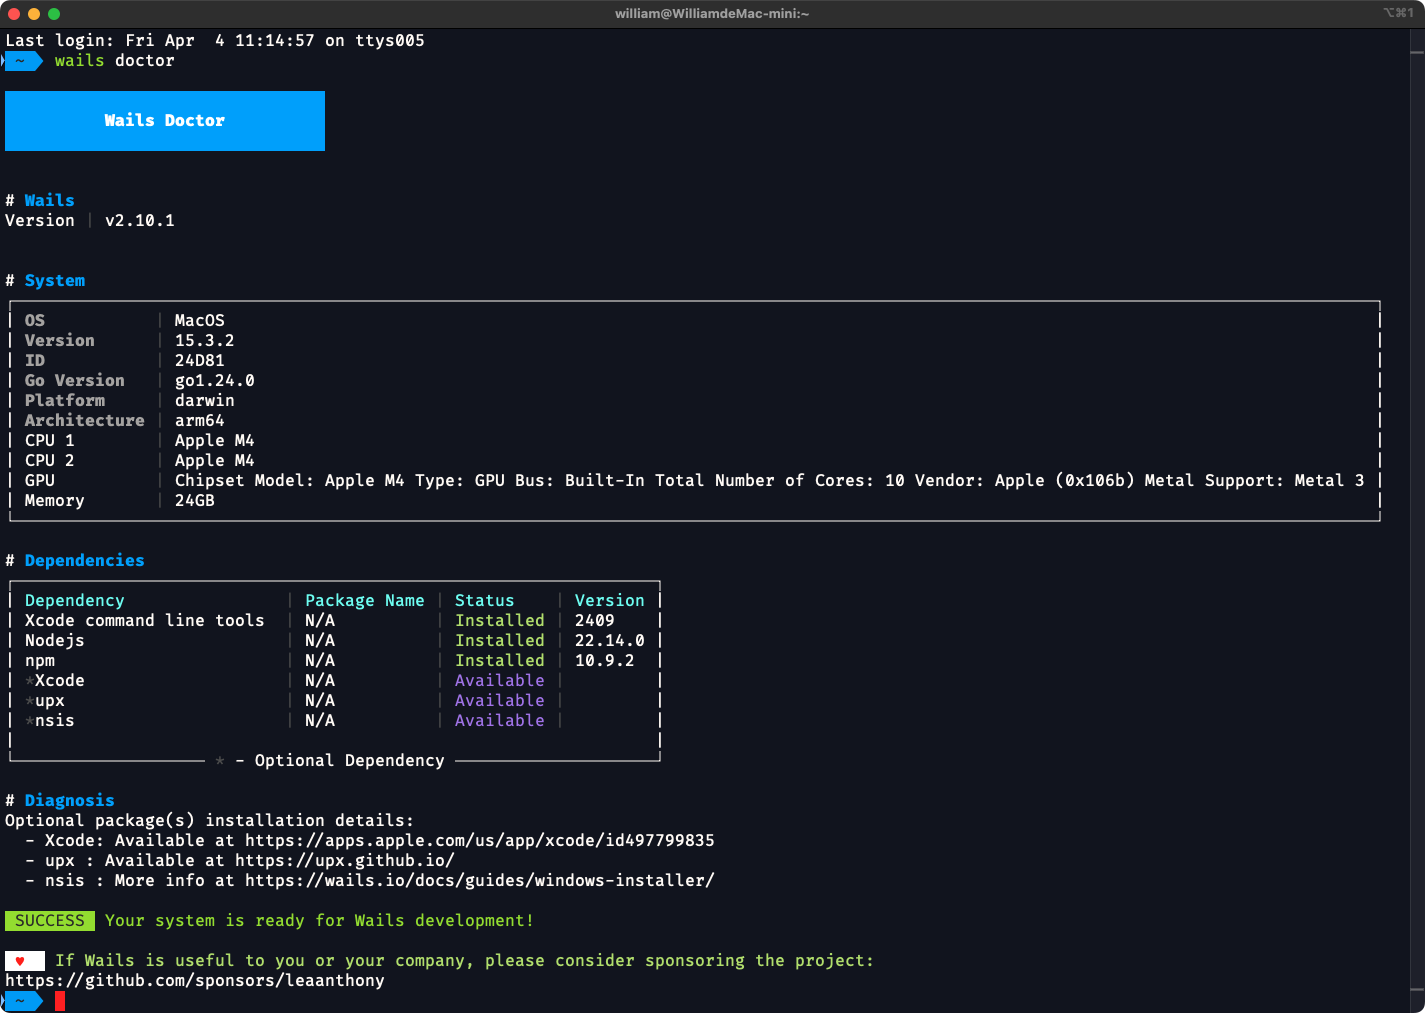
Task: Click the 'Optional Dependency' legend text
Action: coord(350,761)
